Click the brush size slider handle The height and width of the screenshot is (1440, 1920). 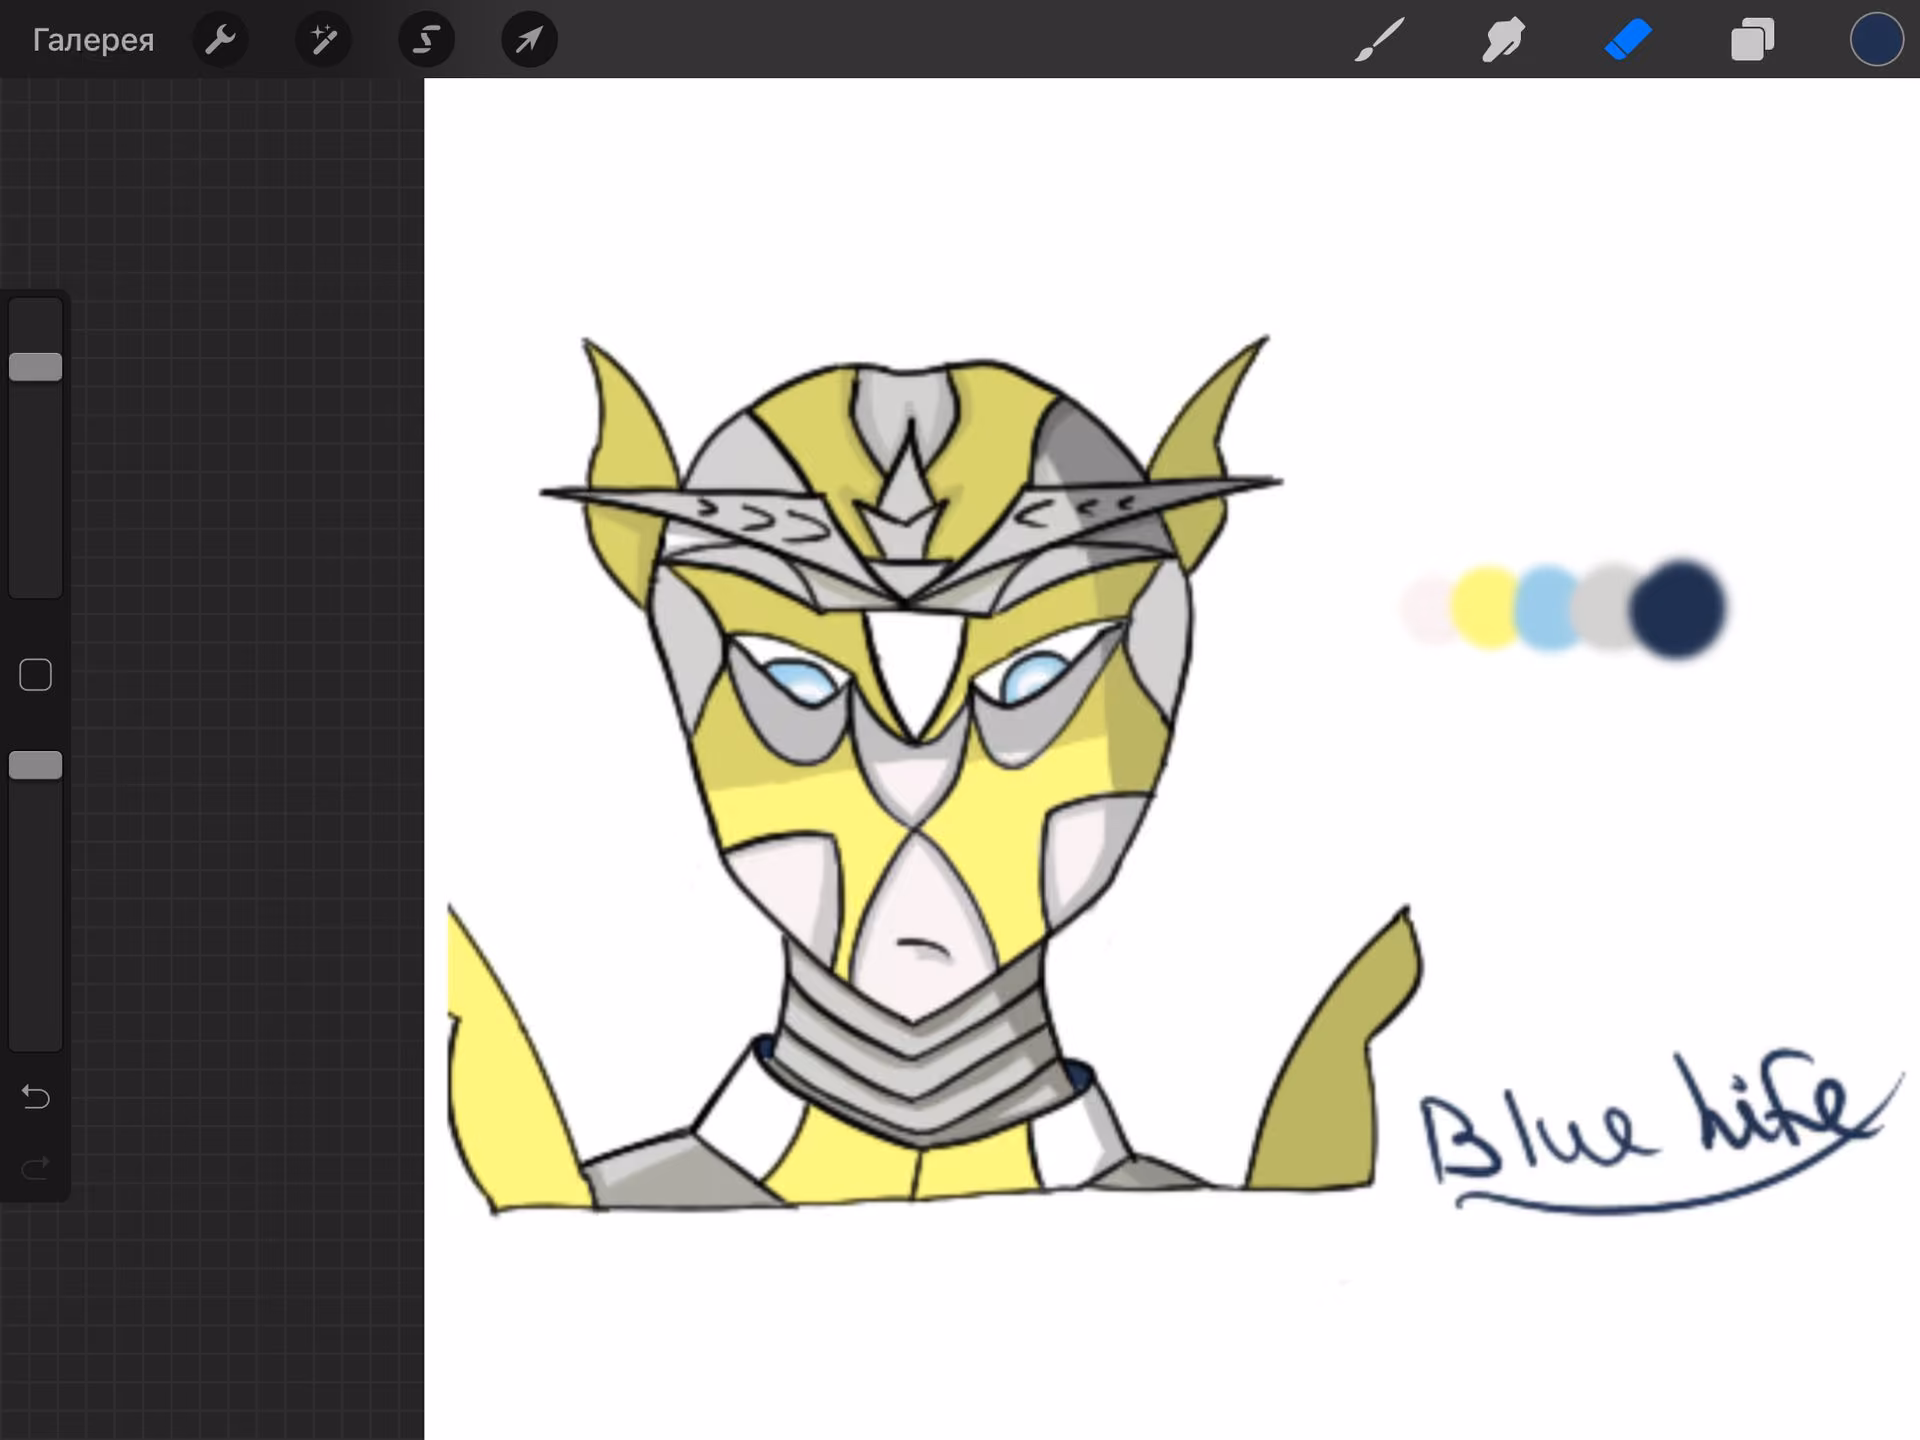[36, 367]
